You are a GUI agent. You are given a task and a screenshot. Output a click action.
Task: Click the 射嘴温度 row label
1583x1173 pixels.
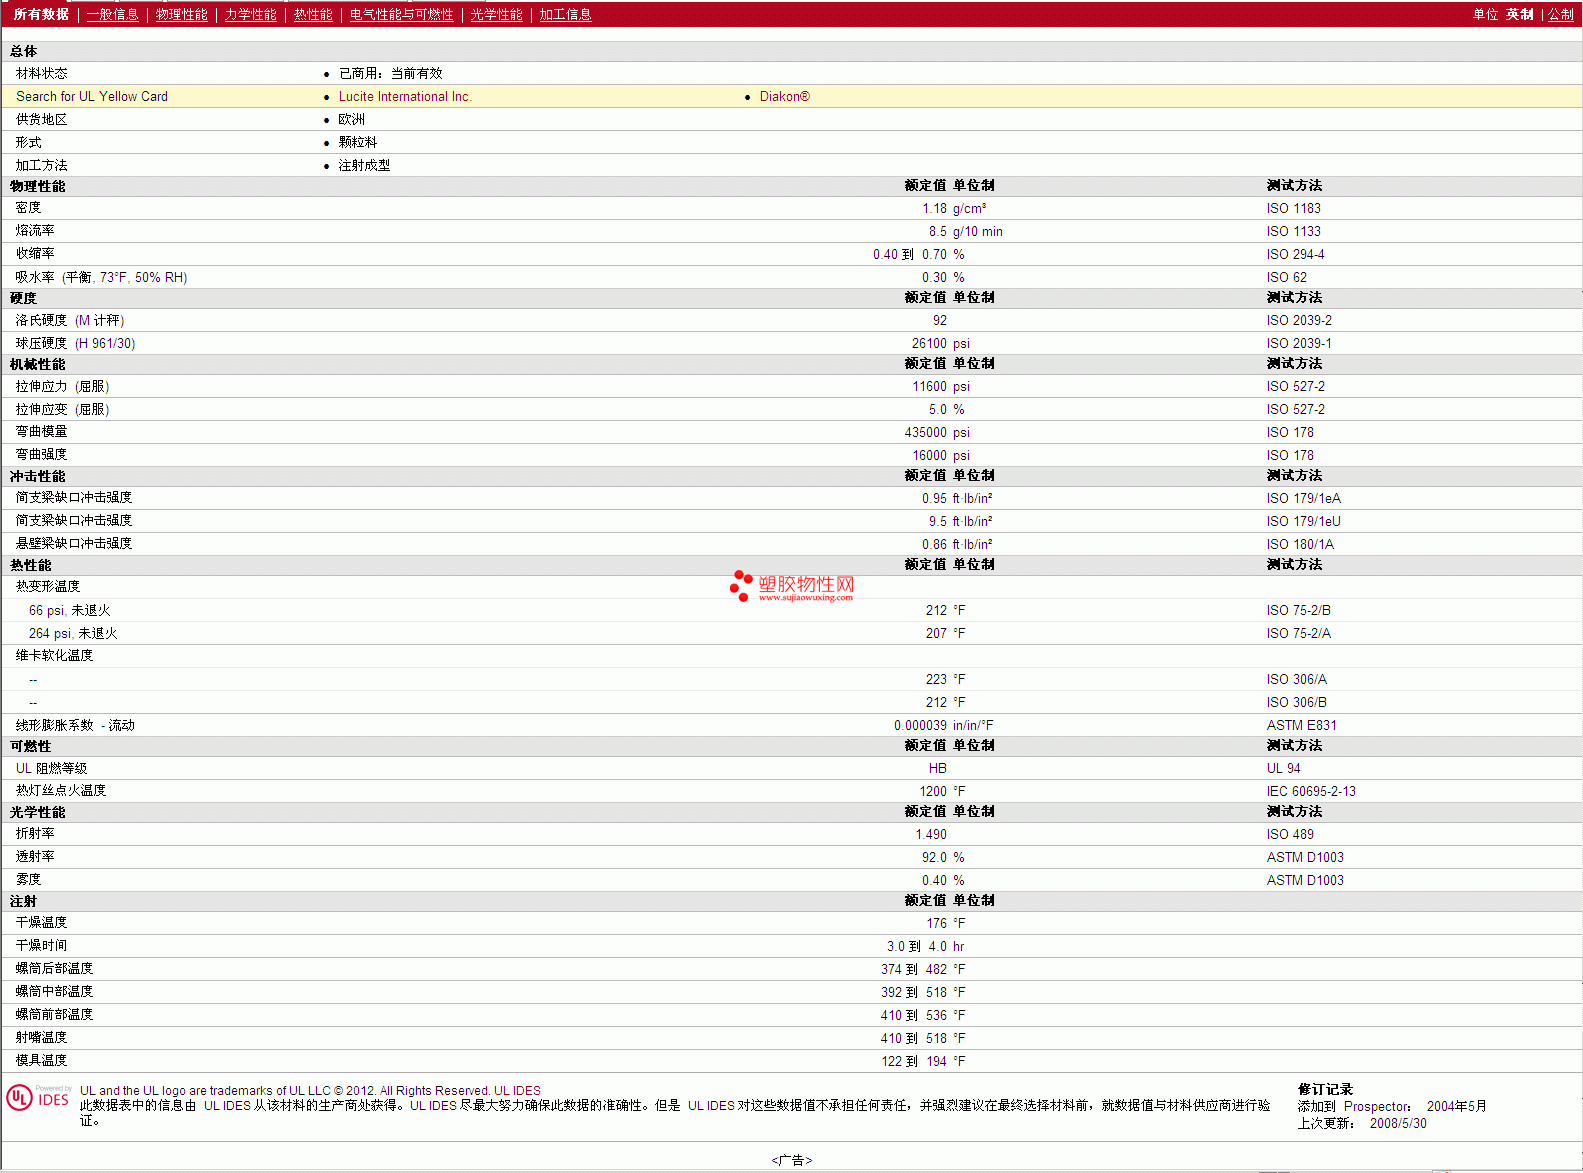41,1038
